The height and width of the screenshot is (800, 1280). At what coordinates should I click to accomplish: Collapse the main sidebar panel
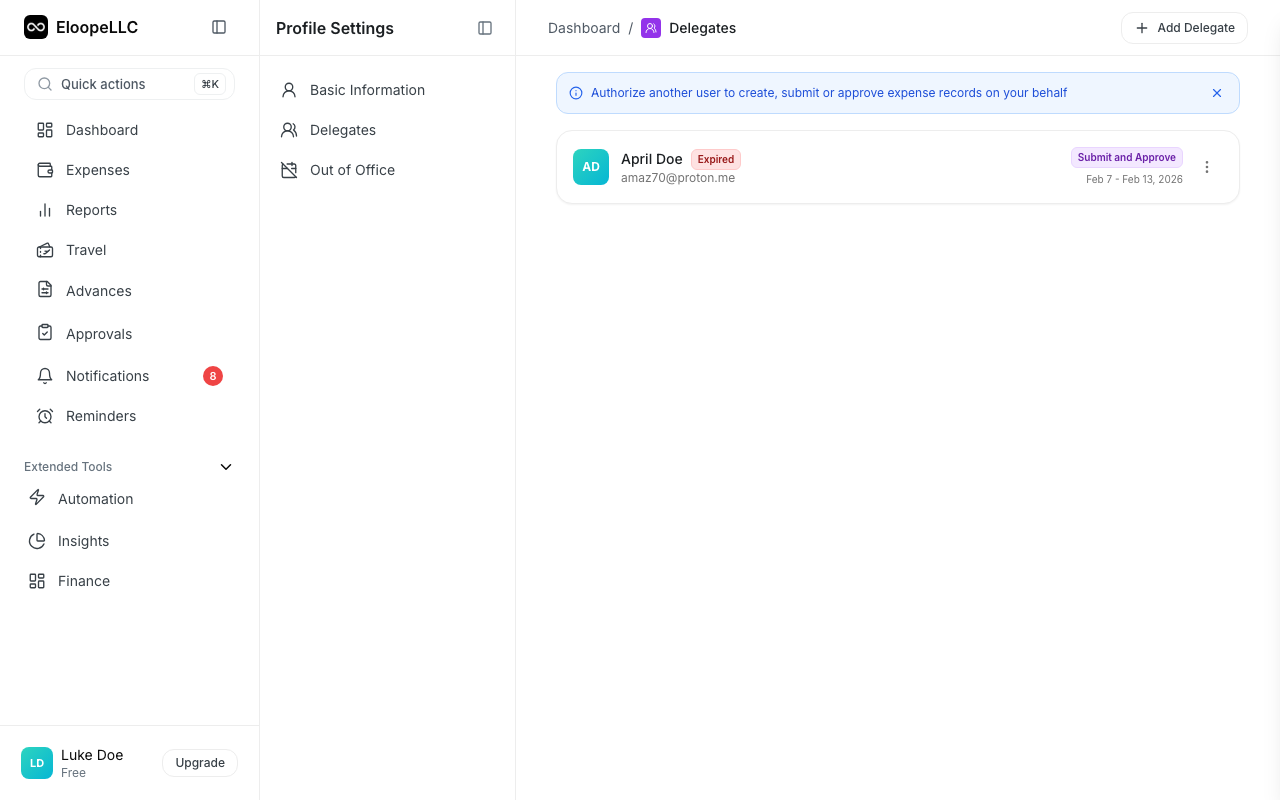219,27
